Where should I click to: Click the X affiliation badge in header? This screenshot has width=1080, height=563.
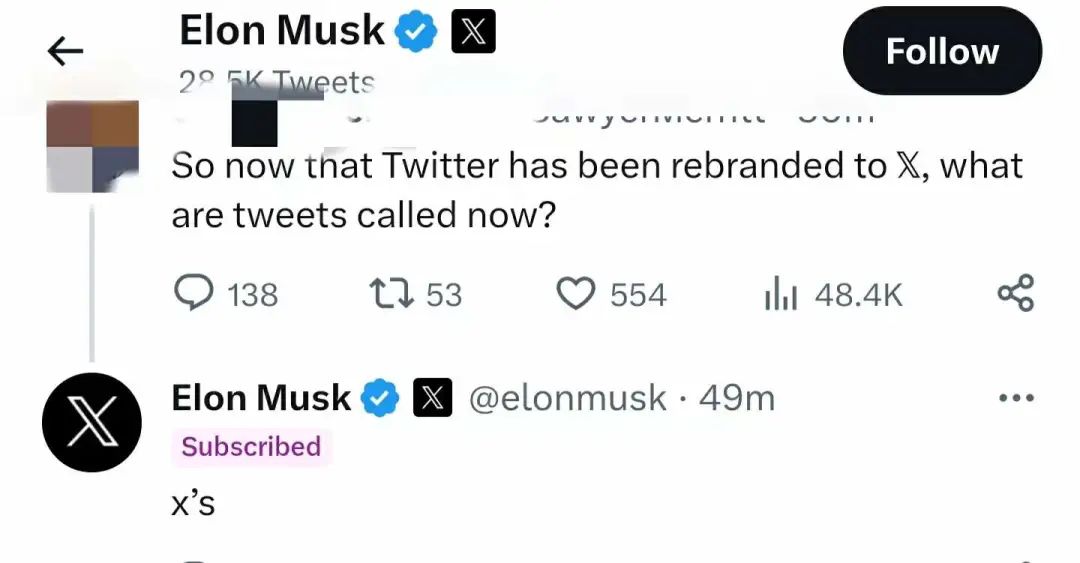tap(474, 32)
